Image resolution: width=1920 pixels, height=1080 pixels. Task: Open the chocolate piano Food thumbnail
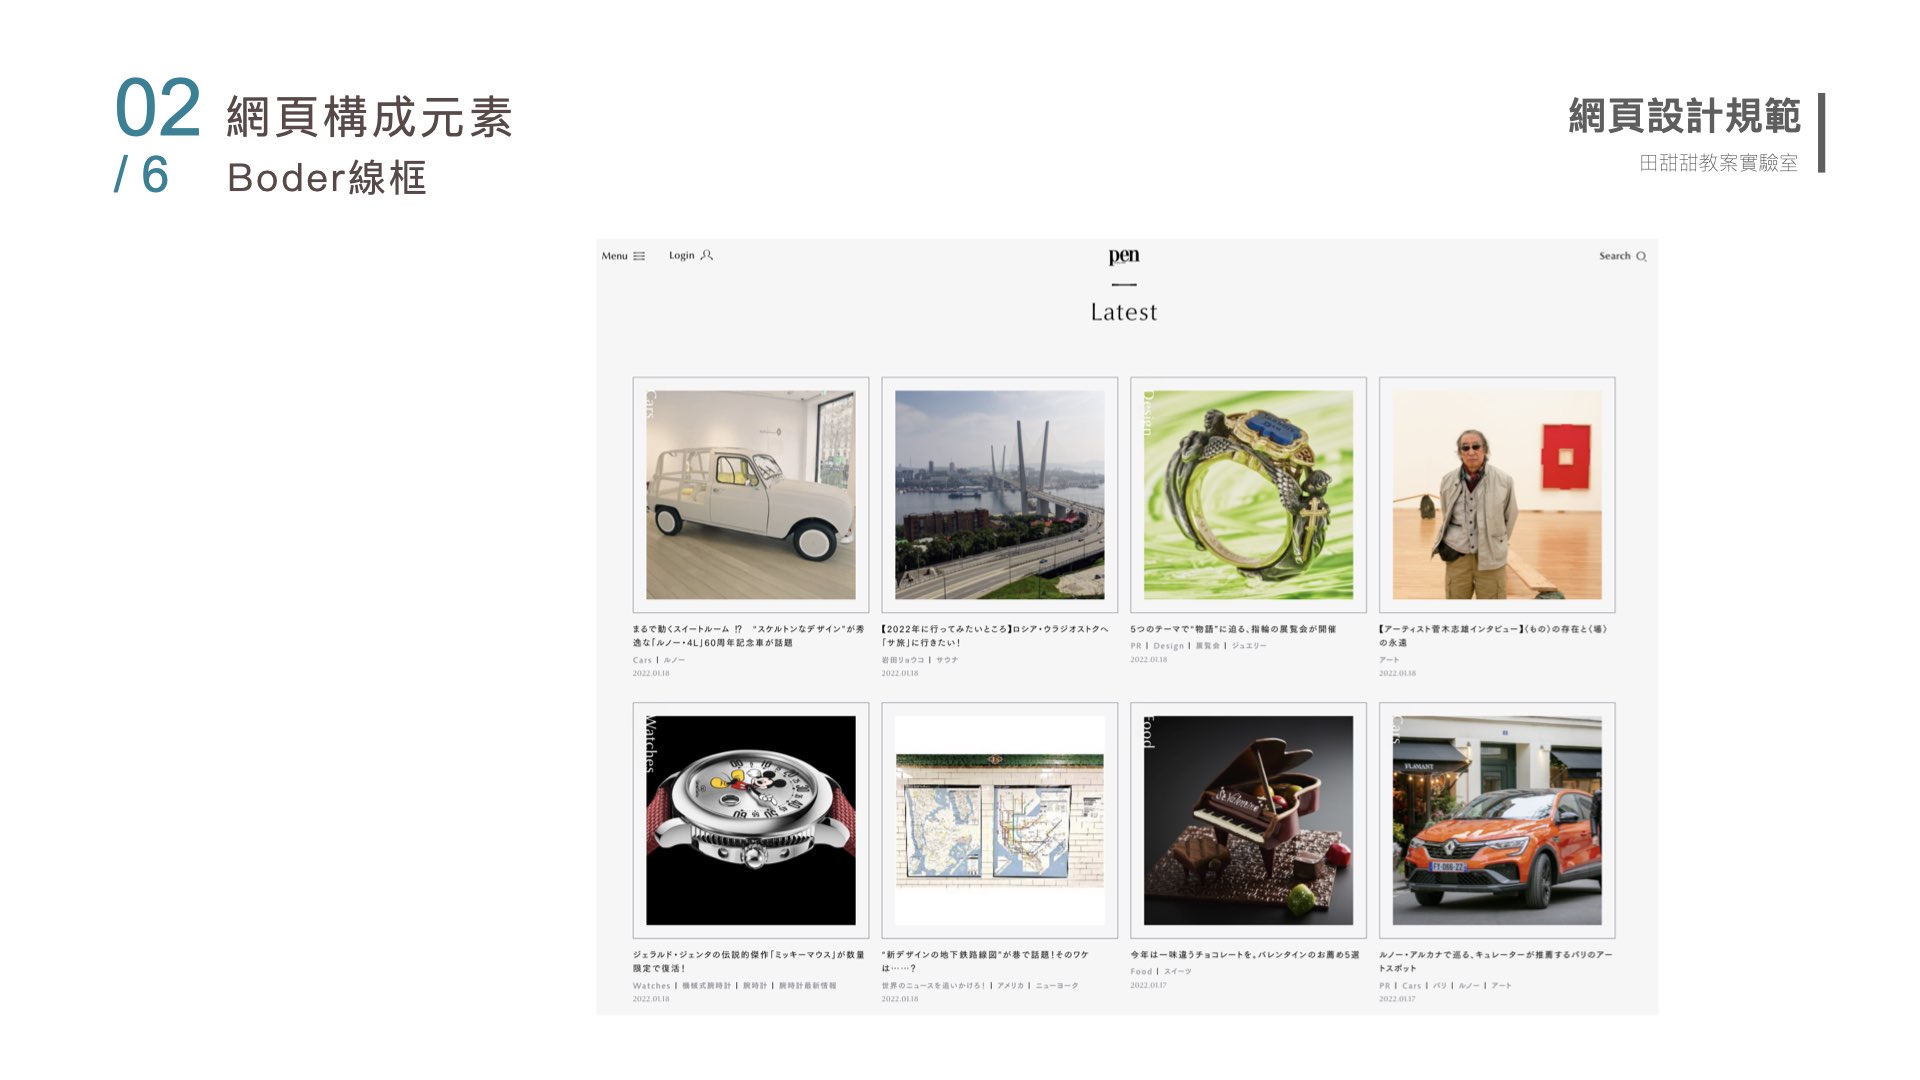pyautogui.click(x=1248, y=820)
